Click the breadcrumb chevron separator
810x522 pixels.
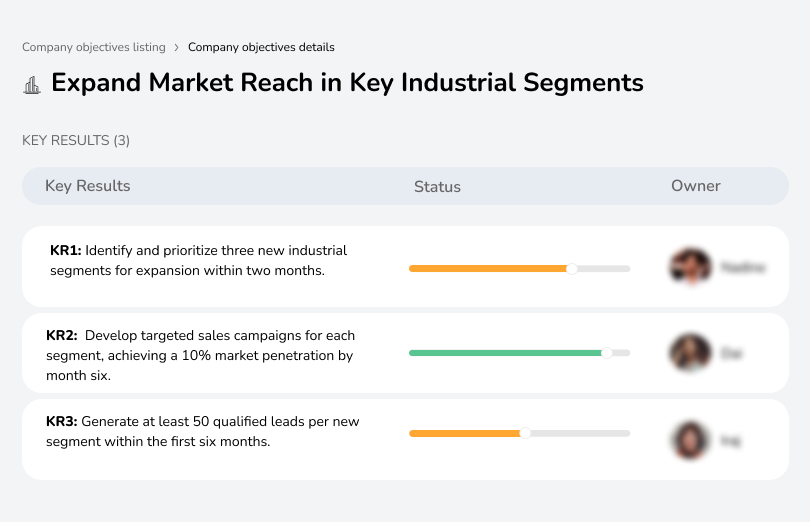pyautogui.click(x=177, y=48)
